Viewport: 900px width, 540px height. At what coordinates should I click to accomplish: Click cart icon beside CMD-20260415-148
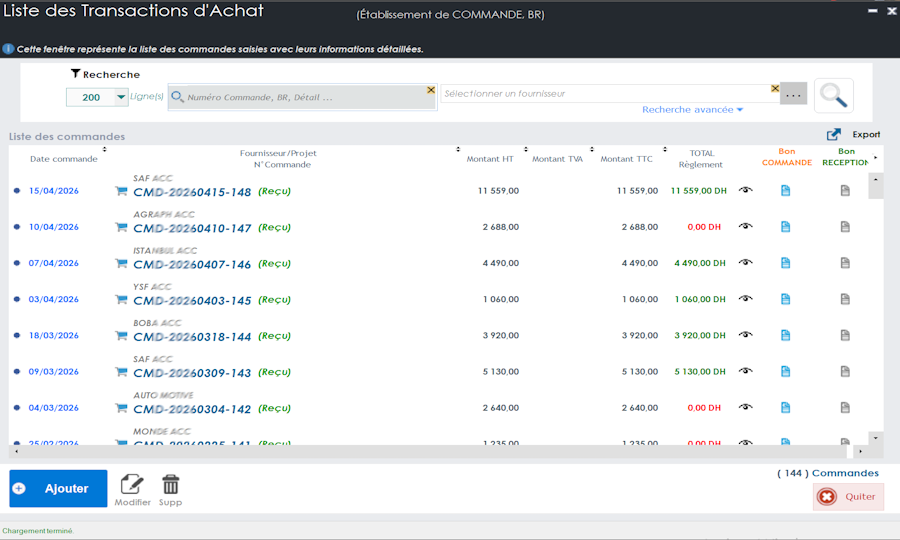coord(121,191)
